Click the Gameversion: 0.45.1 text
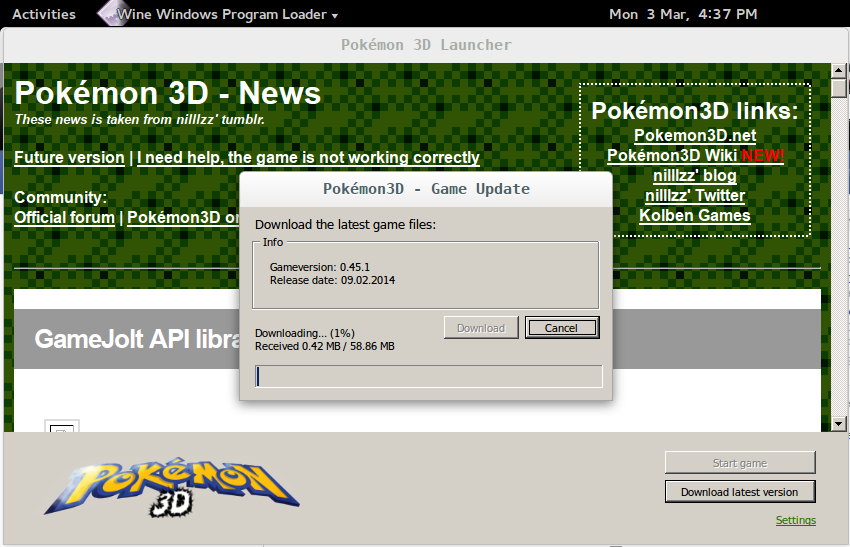The width and height of the screenshot is (850, 547). click(x=320, y=267)
